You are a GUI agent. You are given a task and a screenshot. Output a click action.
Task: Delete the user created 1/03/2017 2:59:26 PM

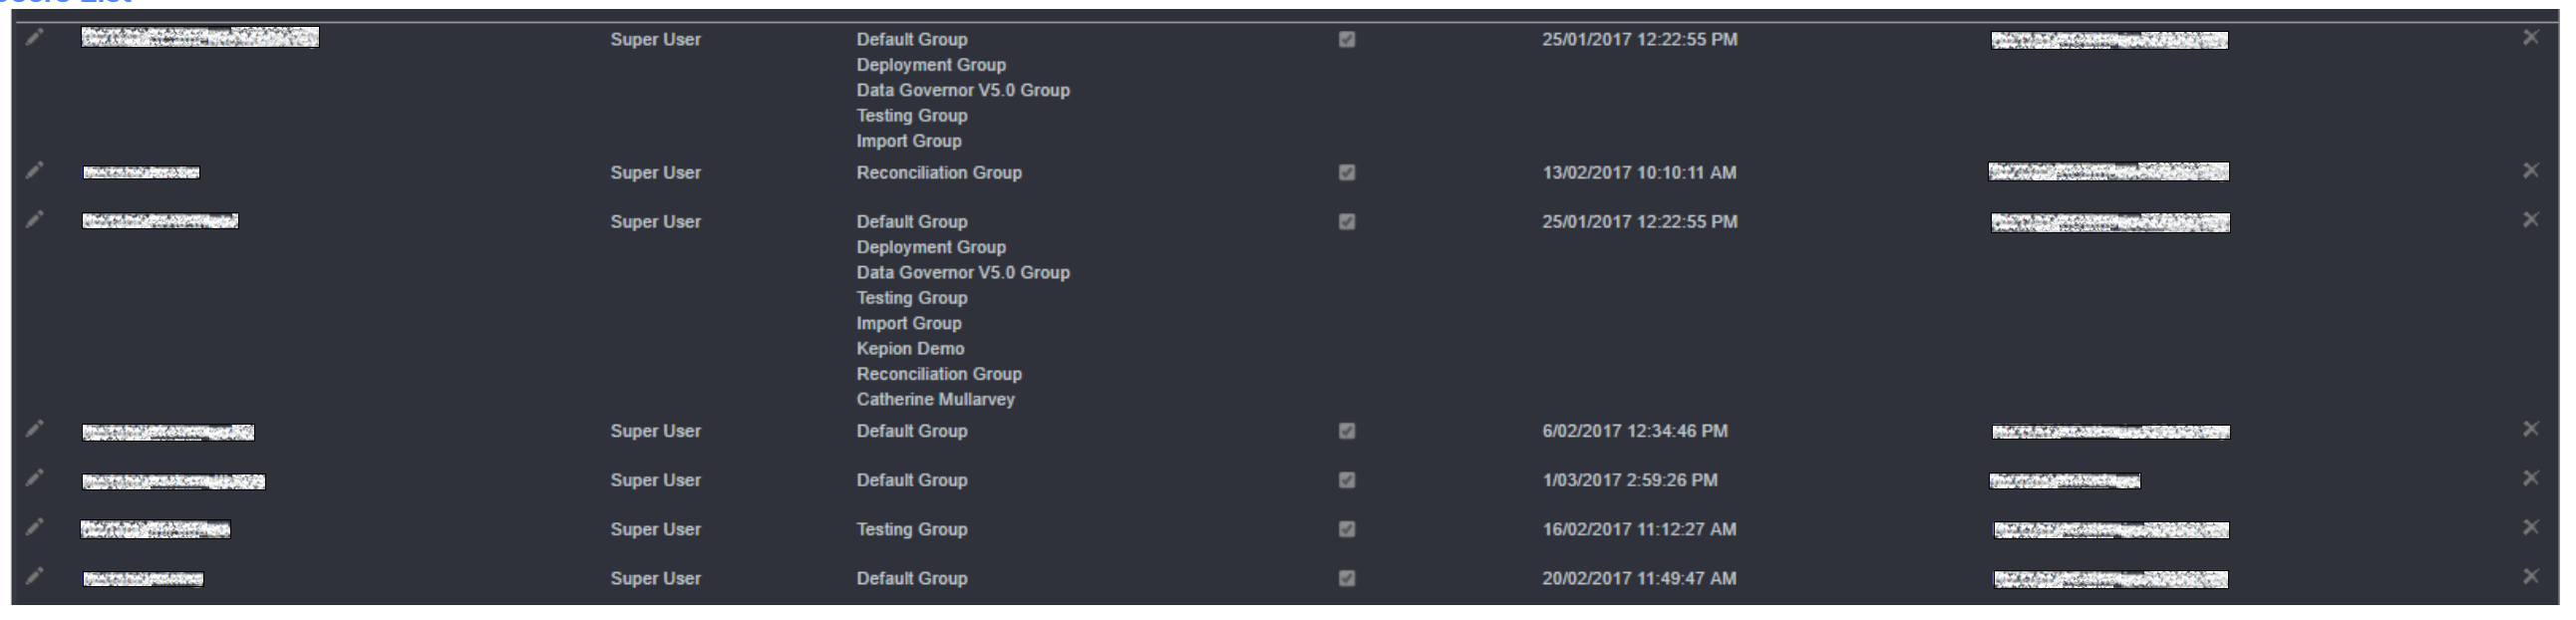tap(2531, 478)
